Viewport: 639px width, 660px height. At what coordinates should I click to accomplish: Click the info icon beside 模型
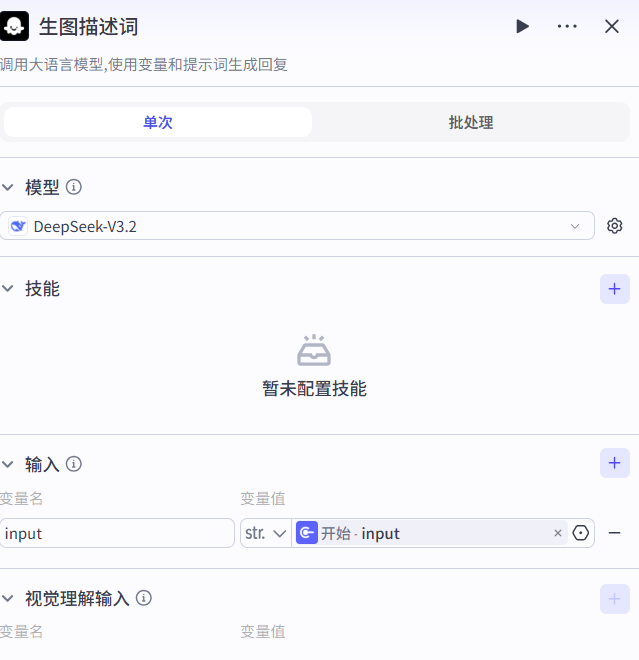74,187
